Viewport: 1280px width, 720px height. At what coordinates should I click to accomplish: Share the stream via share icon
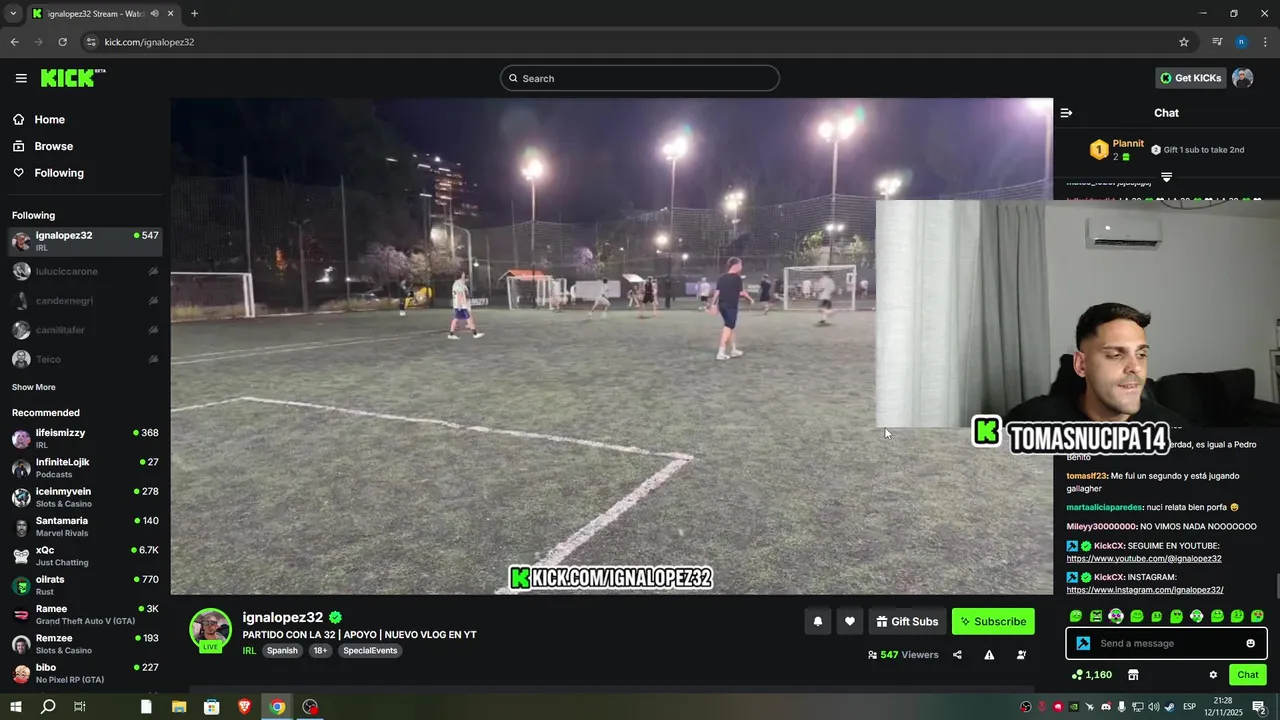point(957,655)
